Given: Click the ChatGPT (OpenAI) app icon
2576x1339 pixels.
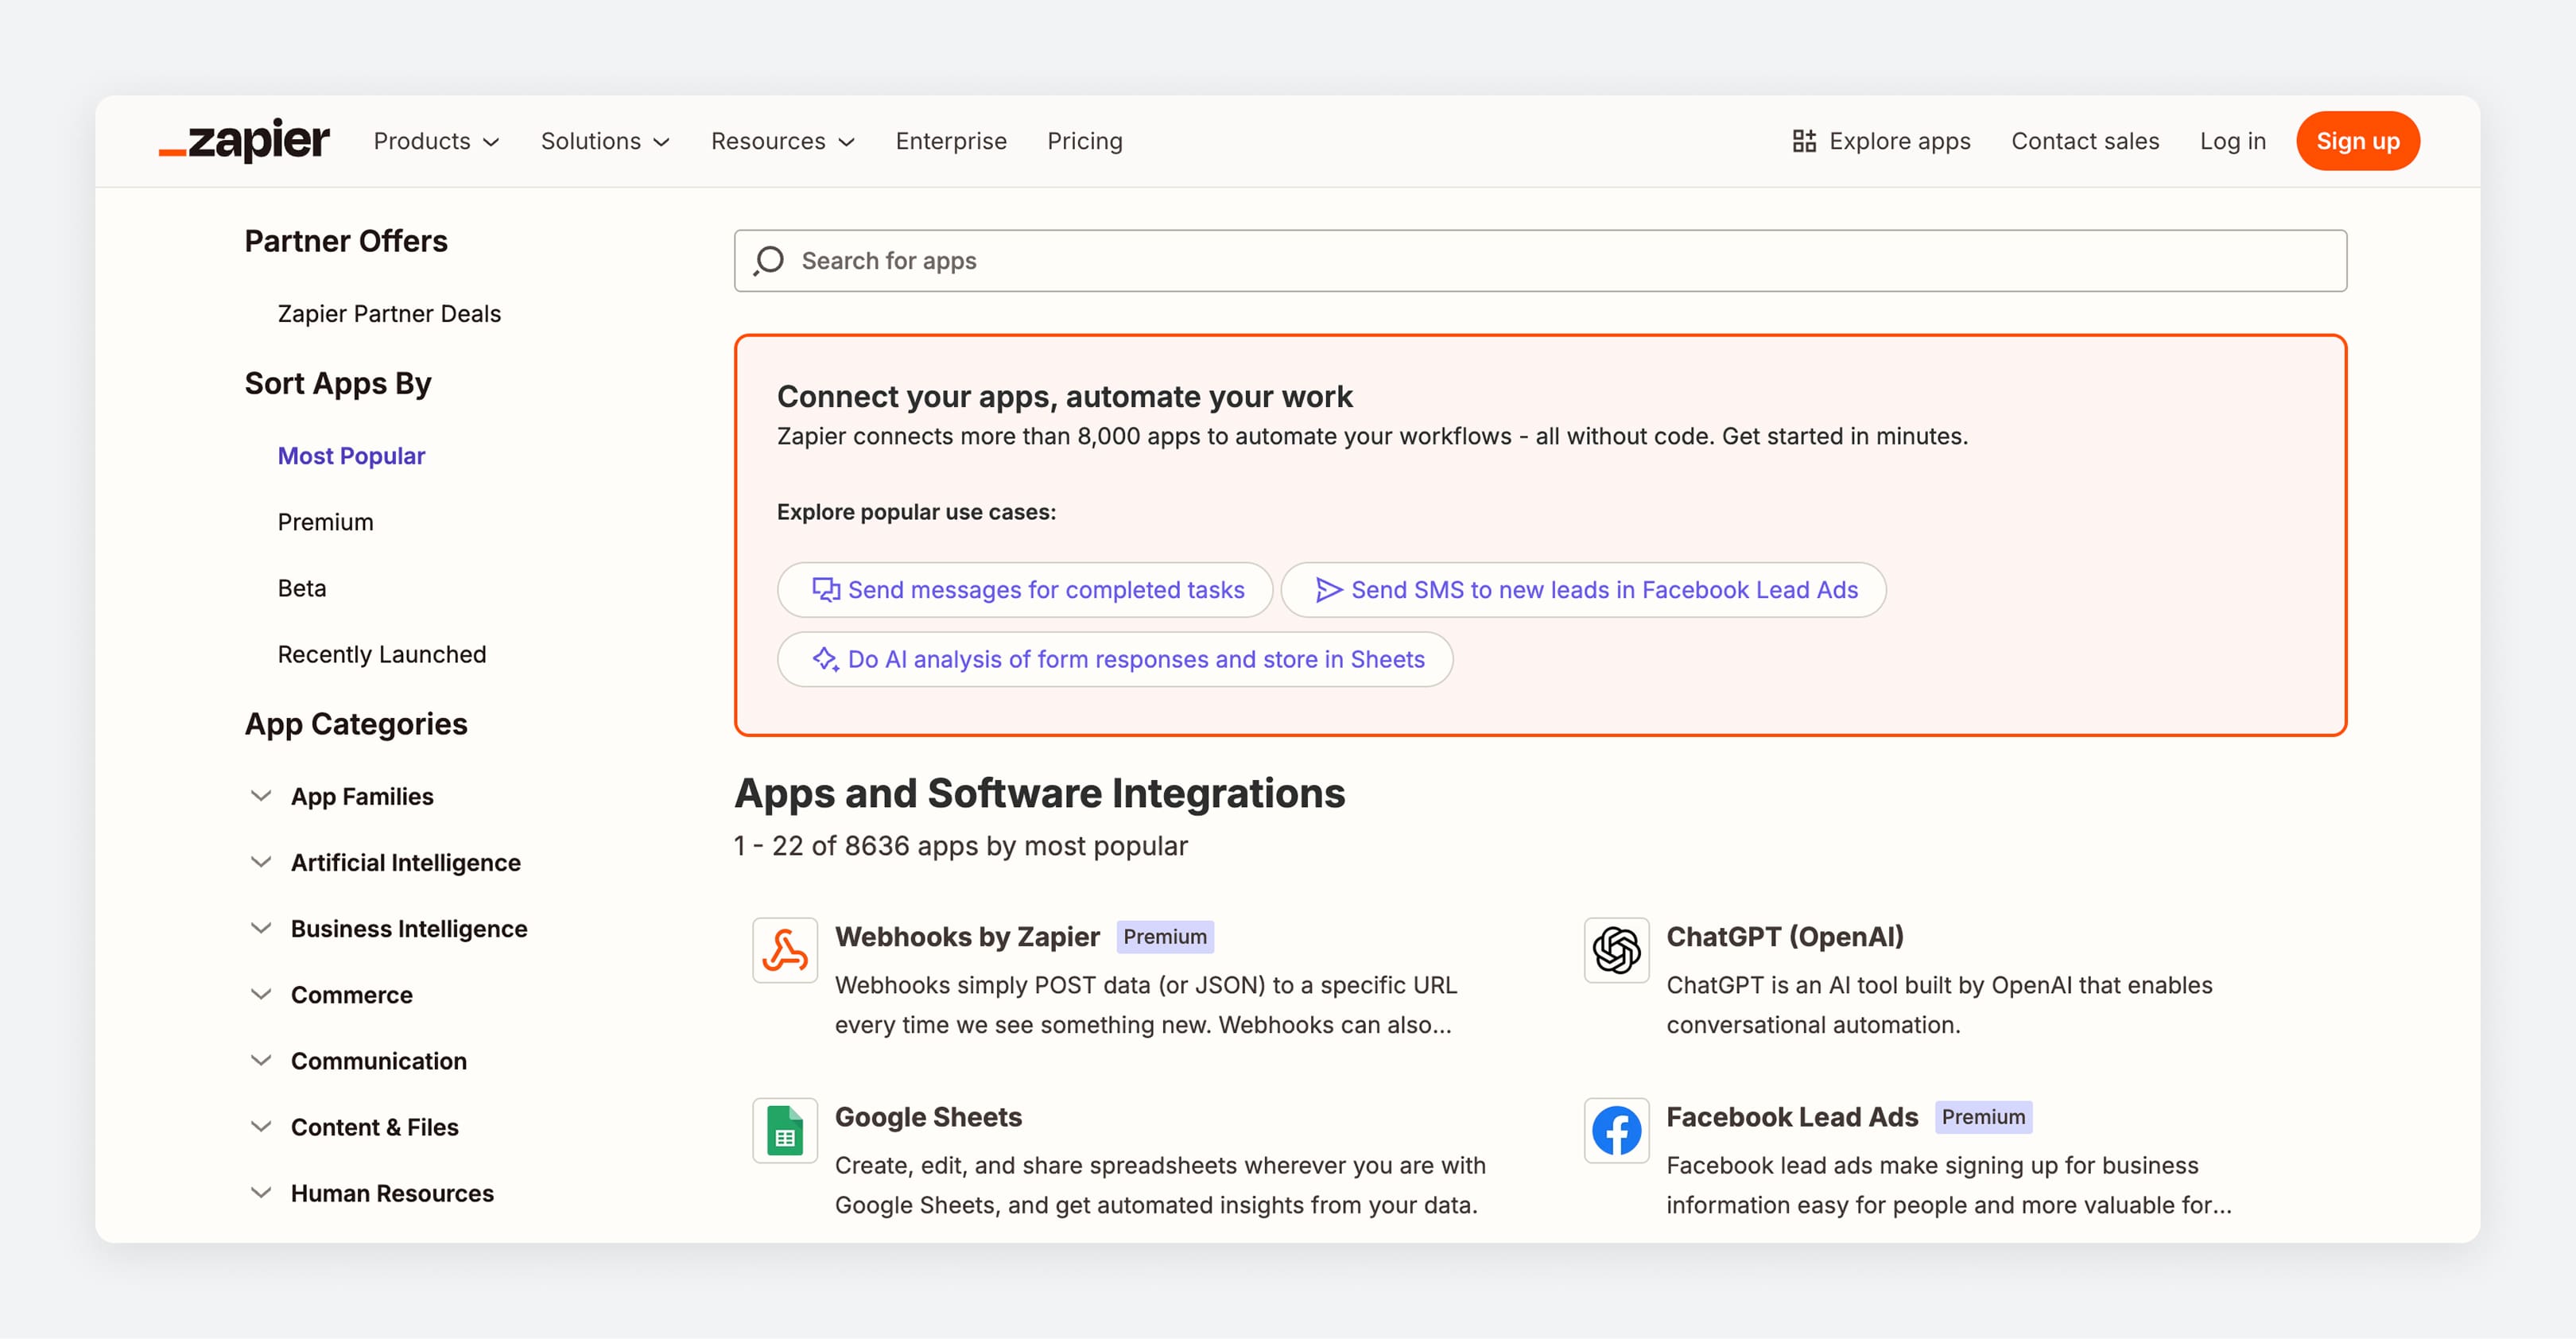Looking at the screenshot, I should 1616,950.
